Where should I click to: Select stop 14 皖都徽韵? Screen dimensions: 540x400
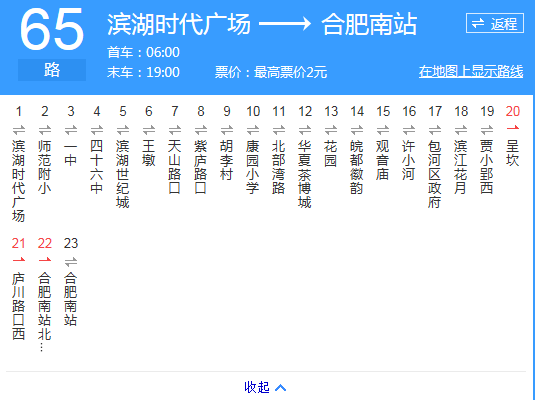(357, 167)
